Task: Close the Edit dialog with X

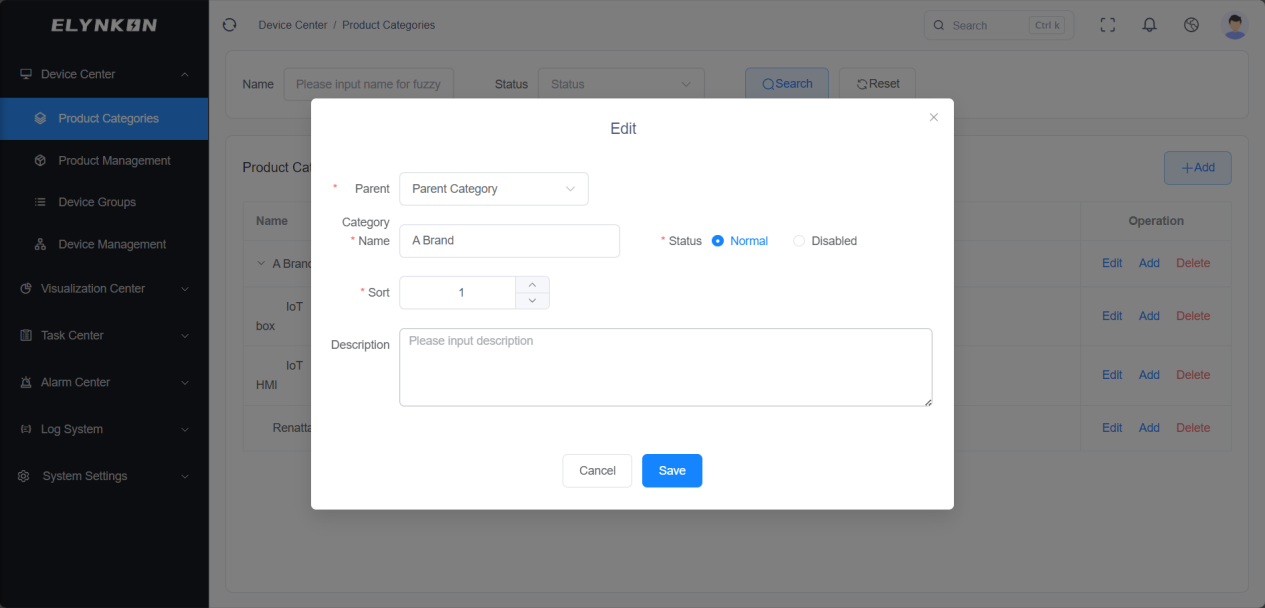Action: pos(933,117)
